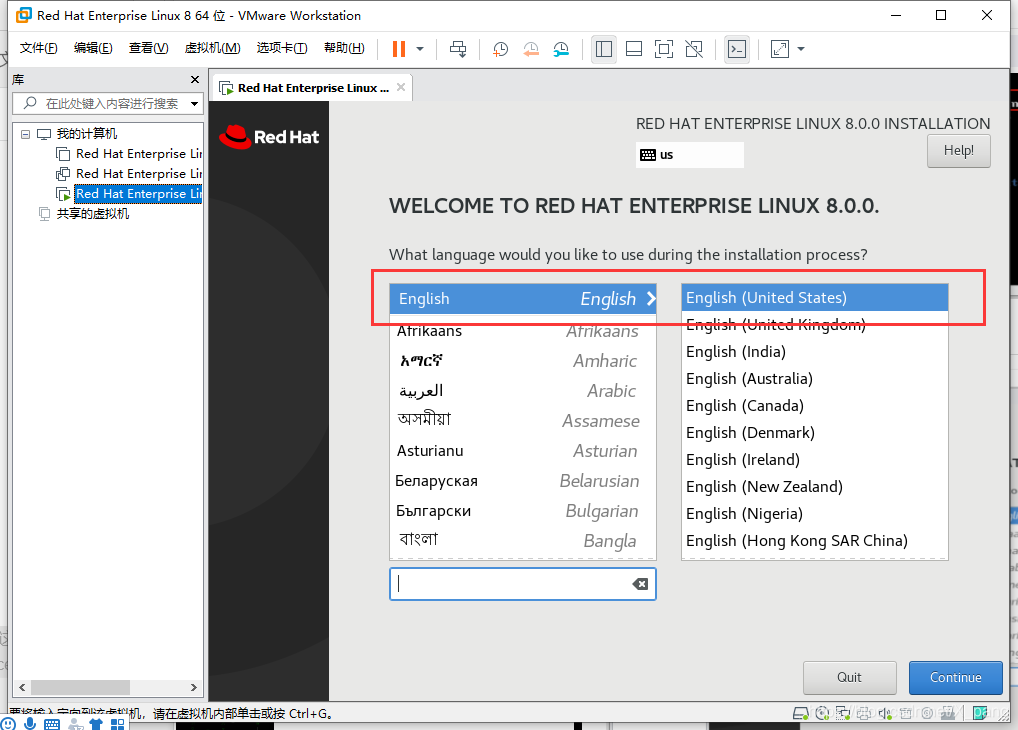Screen dimensions: 1018x730
Task: Select Assamese in the language list
Action: 523,421
